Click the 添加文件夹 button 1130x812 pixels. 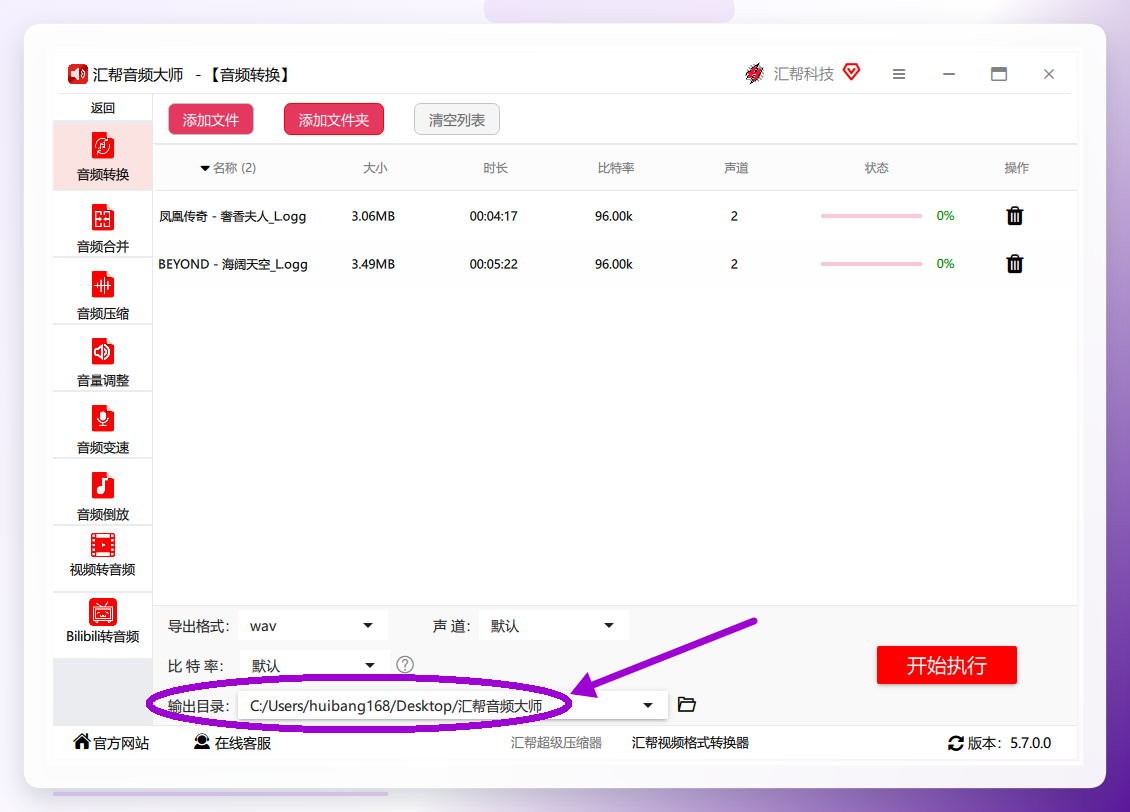pyautogui.click(x=334, y=120)
